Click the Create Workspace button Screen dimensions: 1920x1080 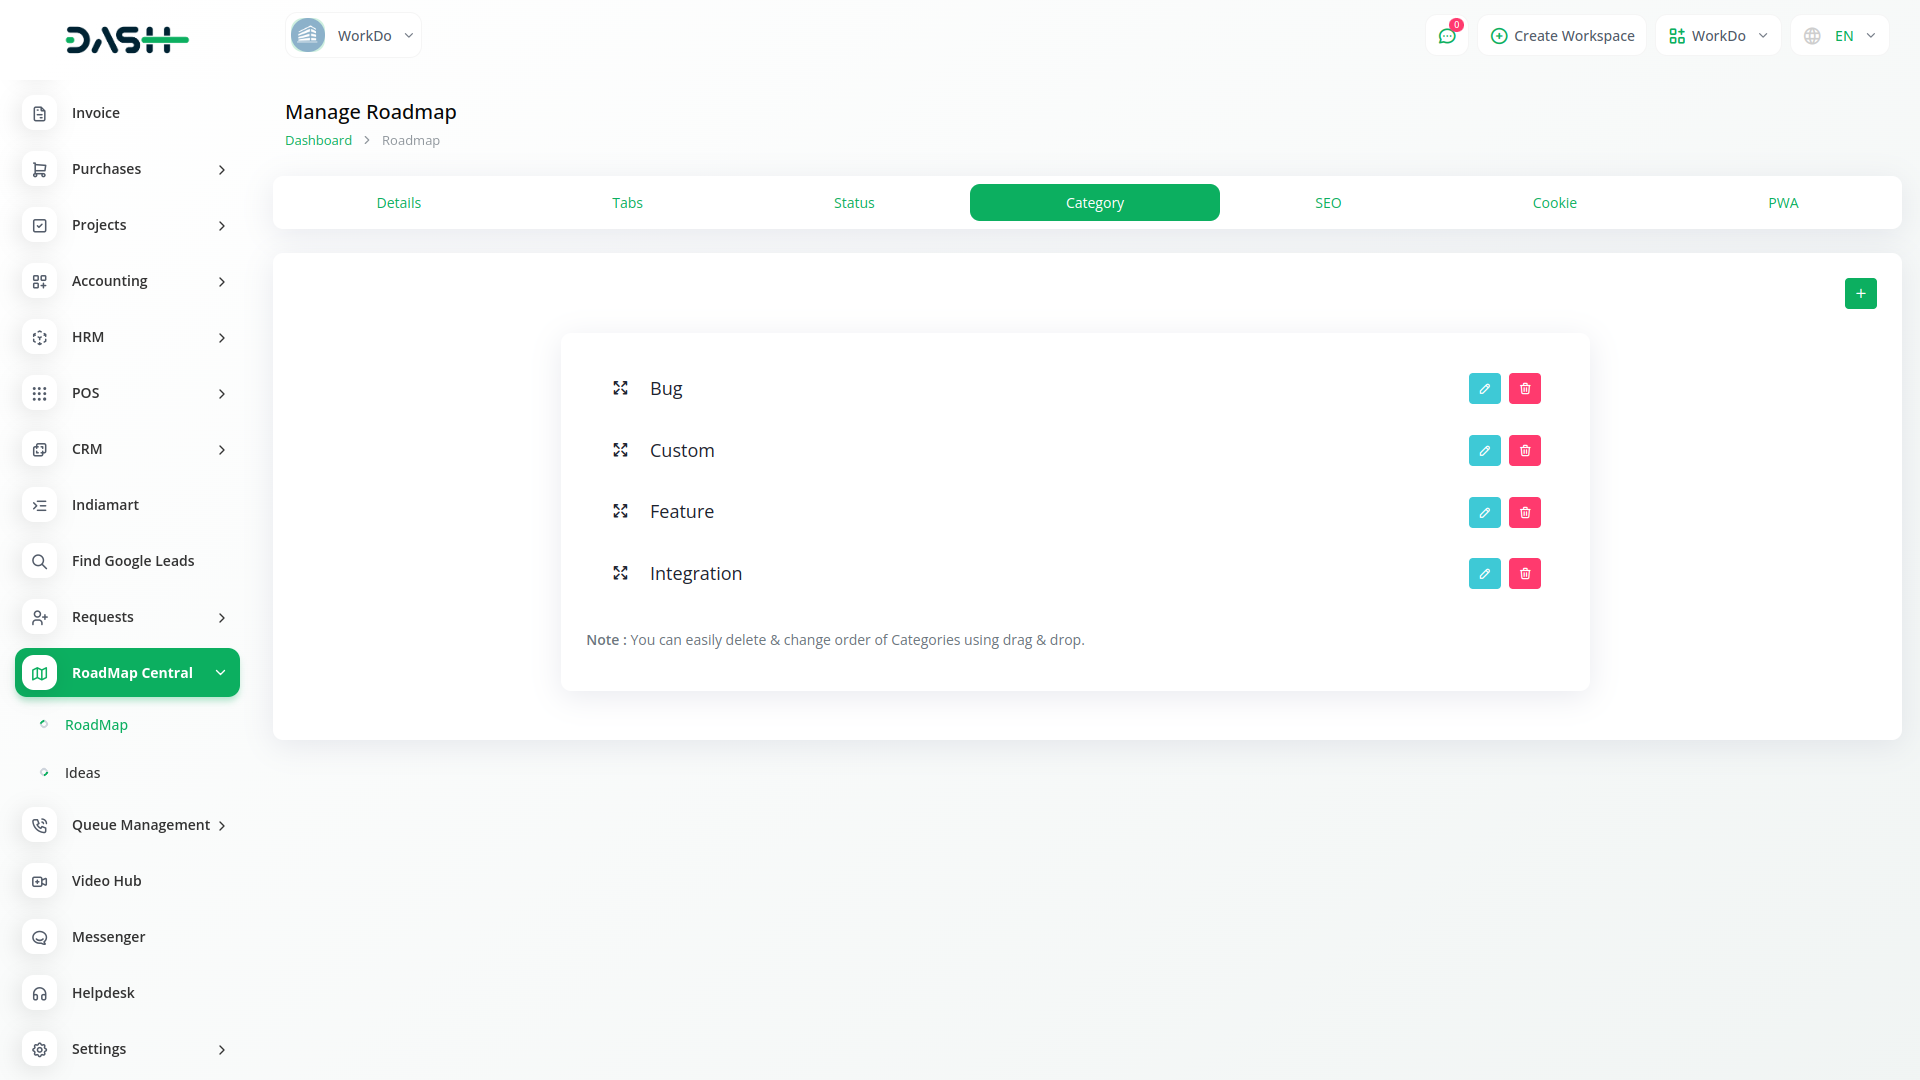click(x=1562, y=36)
